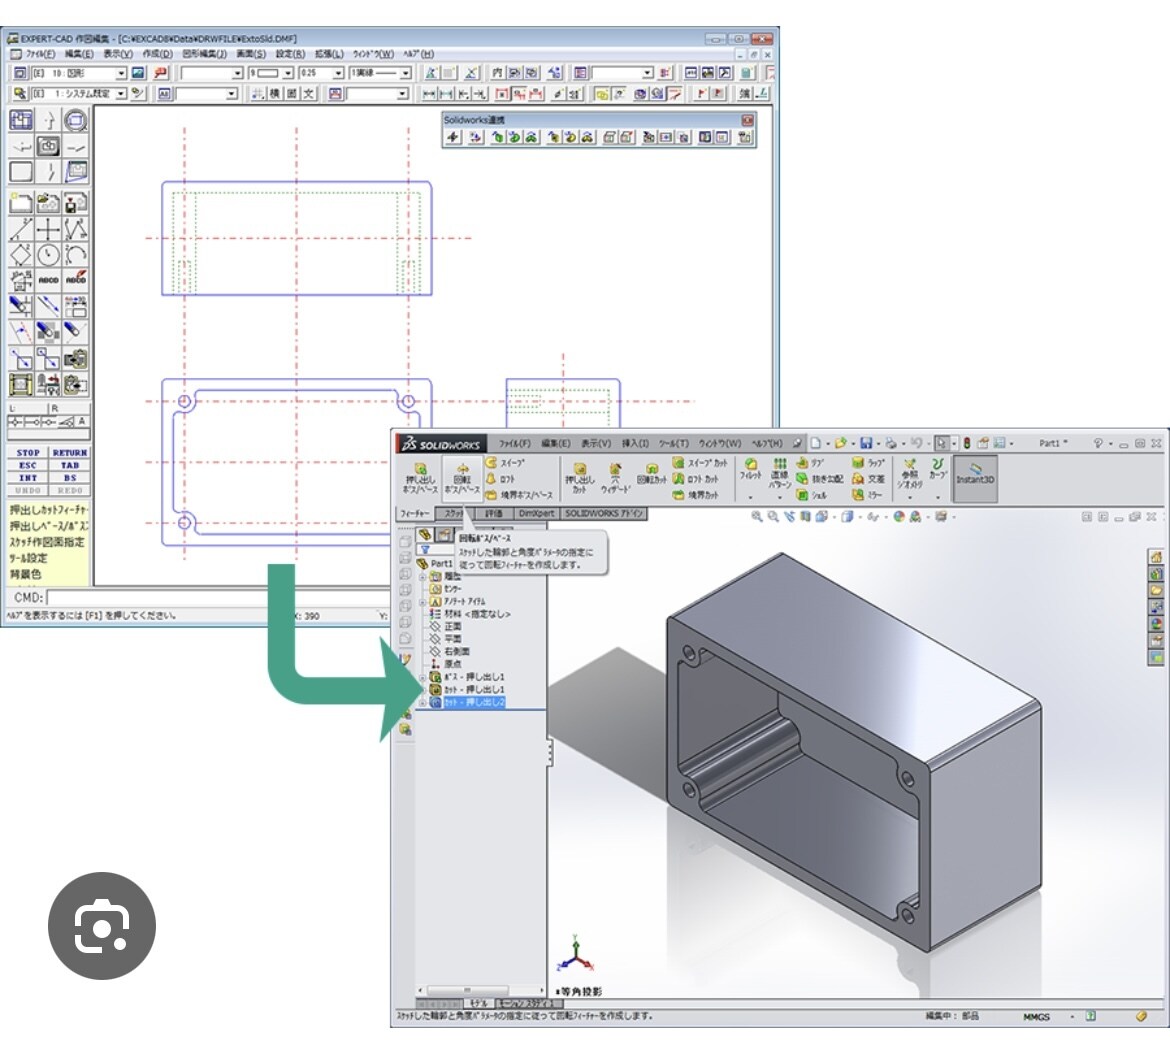The width and height of the screenshot is (1170, 1060).
Task: Click Reference Geometry (参照ジオメトリ) icon
Action: [x=909, y=474]
